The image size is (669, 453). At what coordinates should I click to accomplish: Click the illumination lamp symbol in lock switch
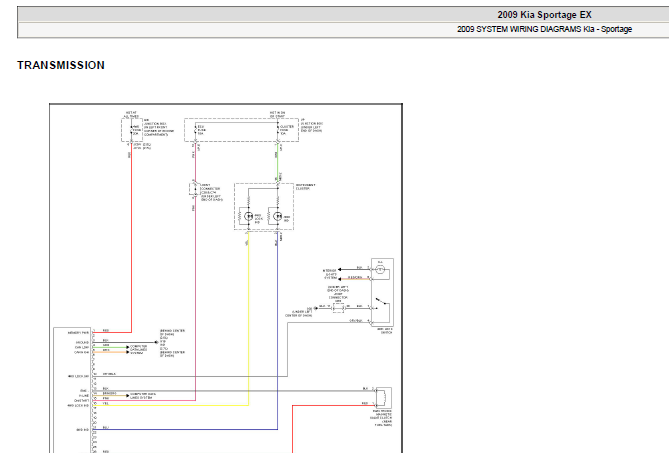(380, 270)
